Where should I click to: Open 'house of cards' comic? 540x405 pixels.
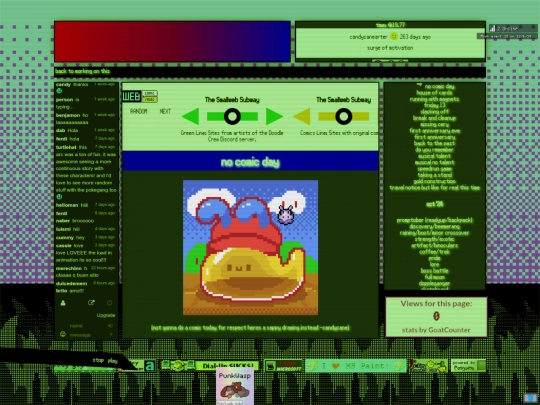(434, 93)
